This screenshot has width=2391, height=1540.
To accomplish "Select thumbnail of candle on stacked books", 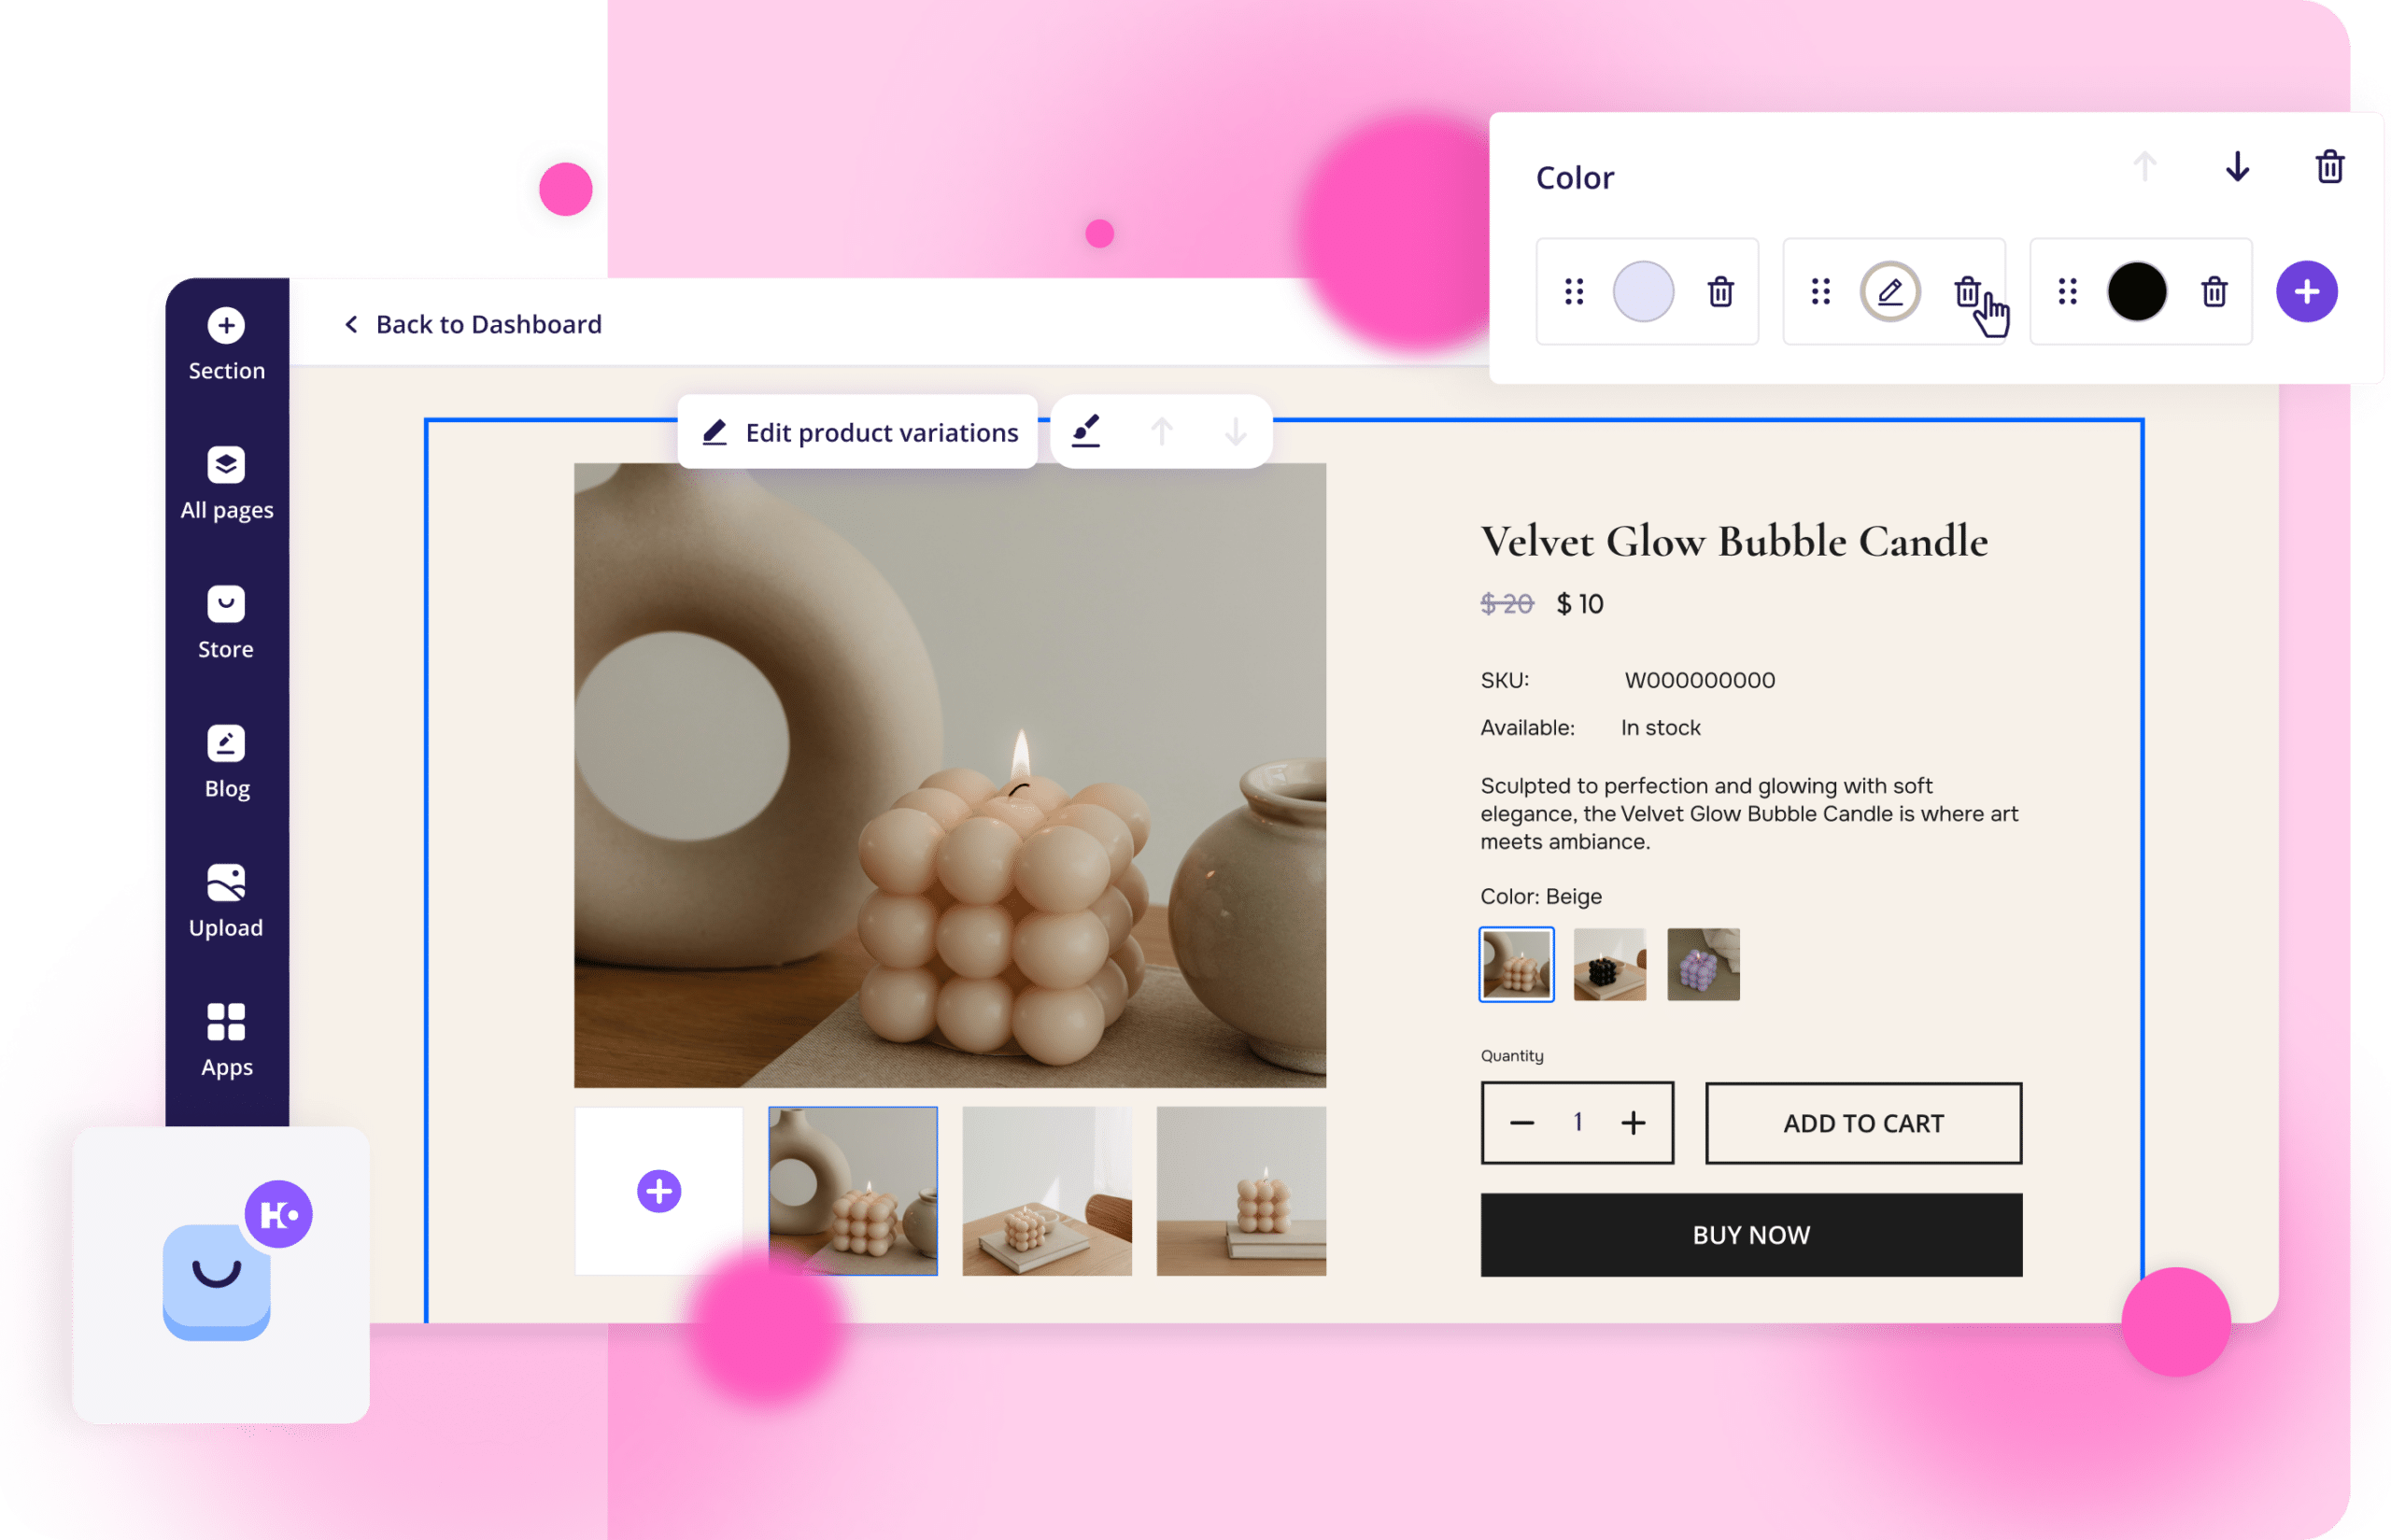I will pyautogui.click(x=1241, y=1191).
